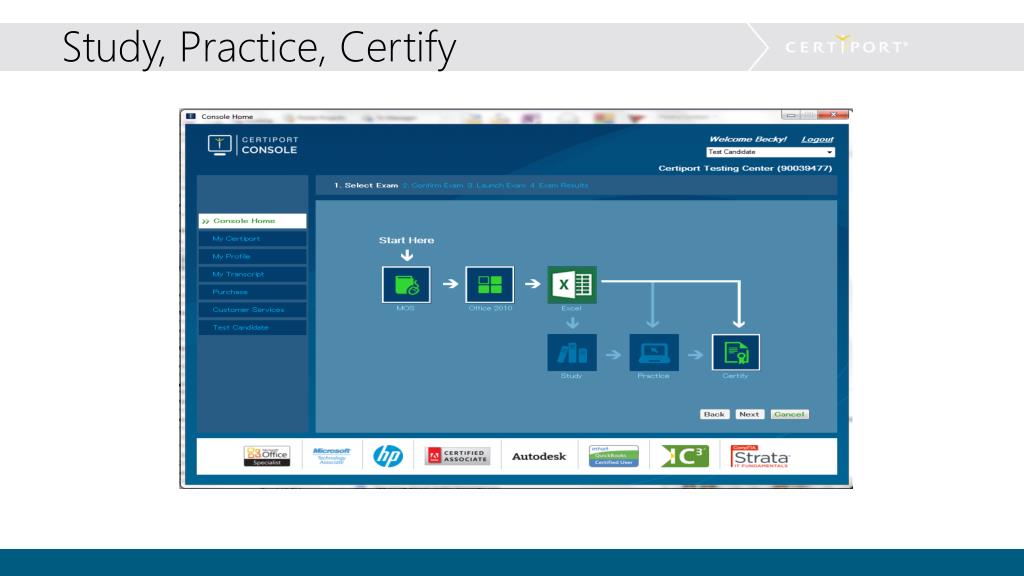View My Transcript in sidebar

point(252,274)
